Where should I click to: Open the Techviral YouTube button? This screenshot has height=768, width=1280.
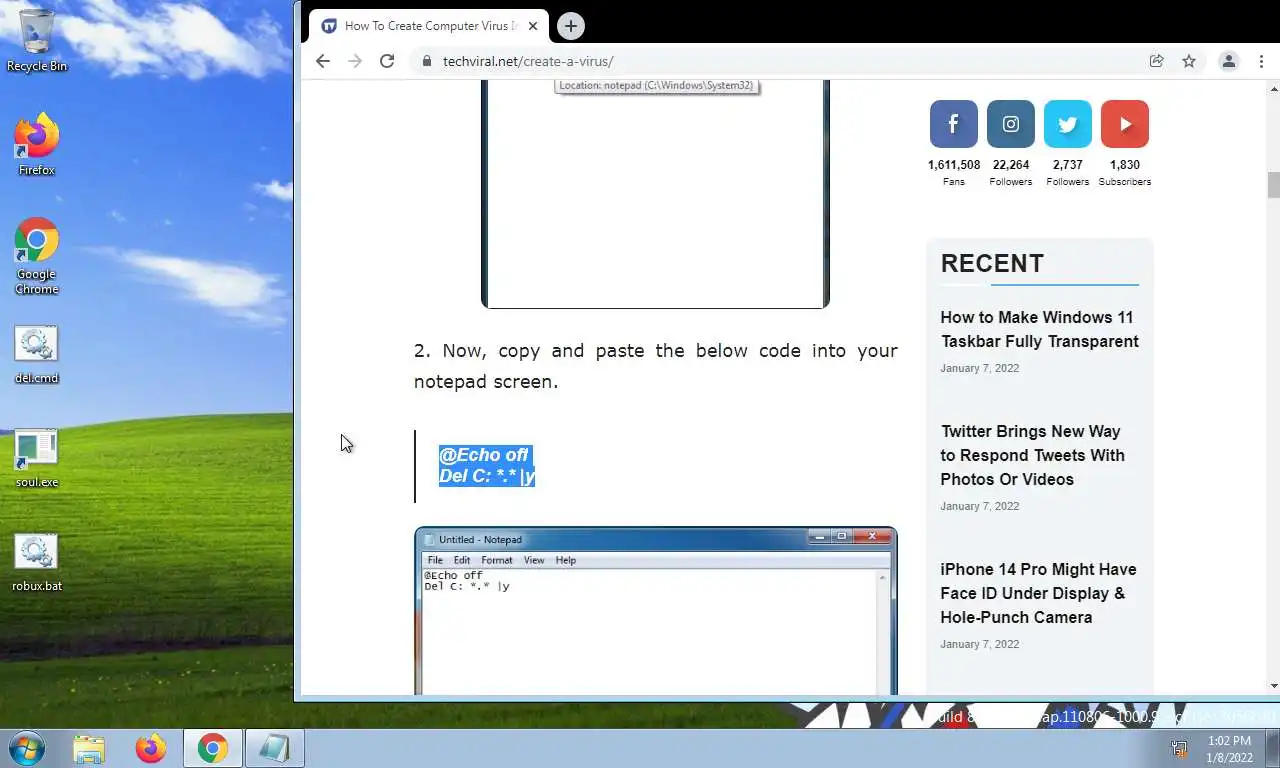[x=1125, y=124]
